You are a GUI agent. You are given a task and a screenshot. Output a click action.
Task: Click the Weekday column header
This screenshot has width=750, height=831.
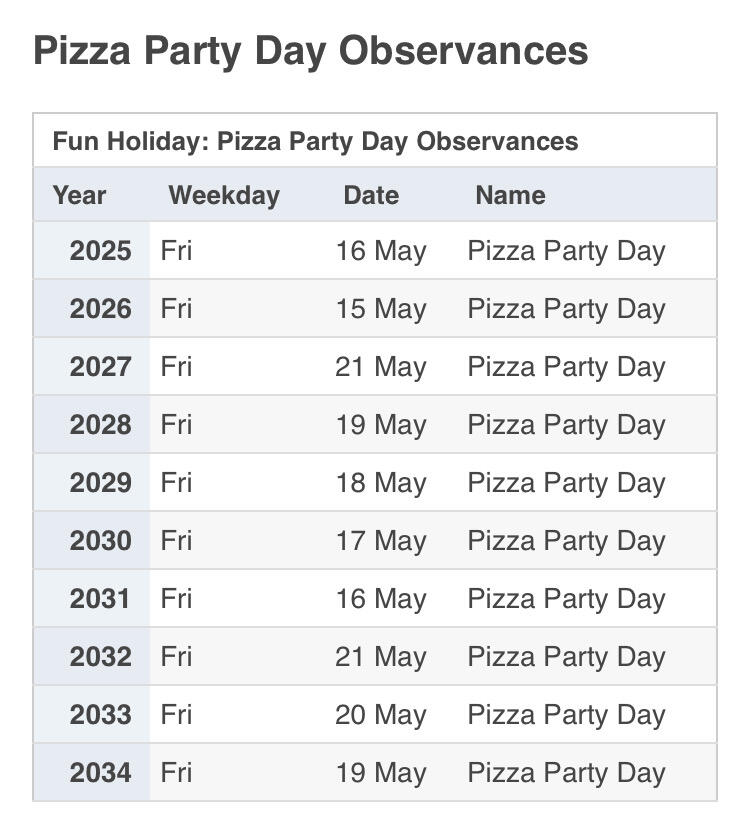coord(224,196)
